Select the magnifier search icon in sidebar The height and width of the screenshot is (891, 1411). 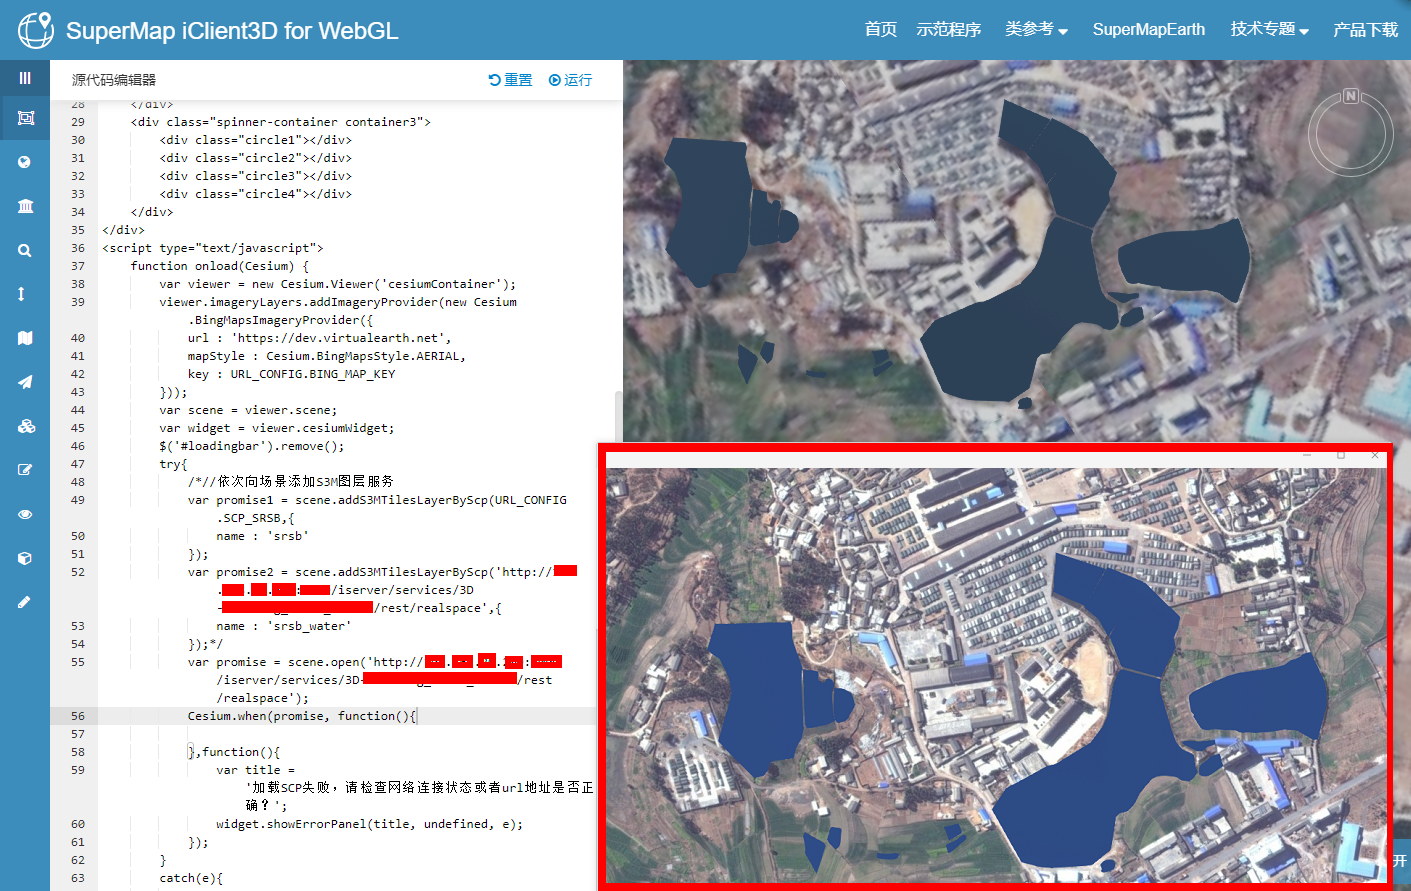25,250
